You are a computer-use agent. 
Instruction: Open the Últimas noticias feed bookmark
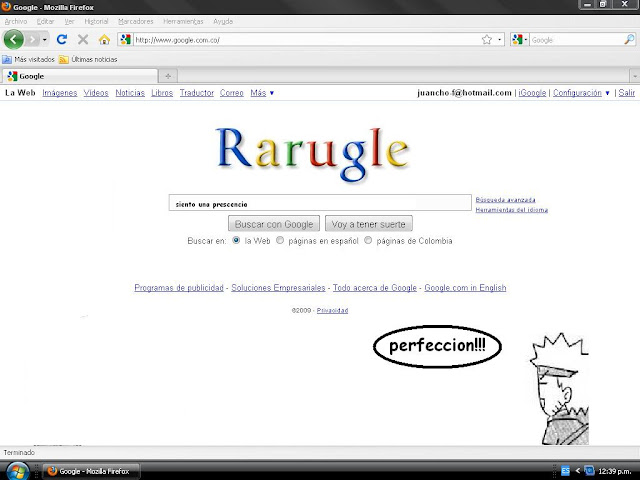[x=88, y=60]
